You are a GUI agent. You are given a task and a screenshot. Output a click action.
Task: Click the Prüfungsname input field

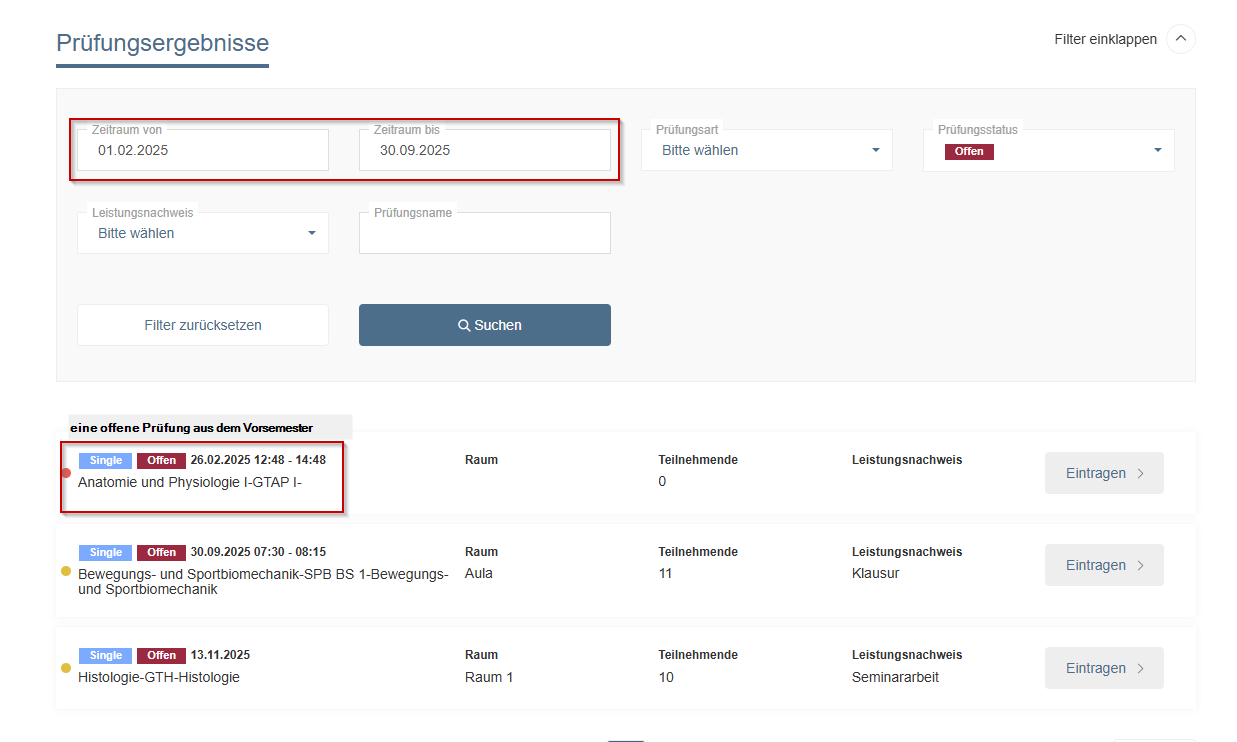(x=485, y=233)
